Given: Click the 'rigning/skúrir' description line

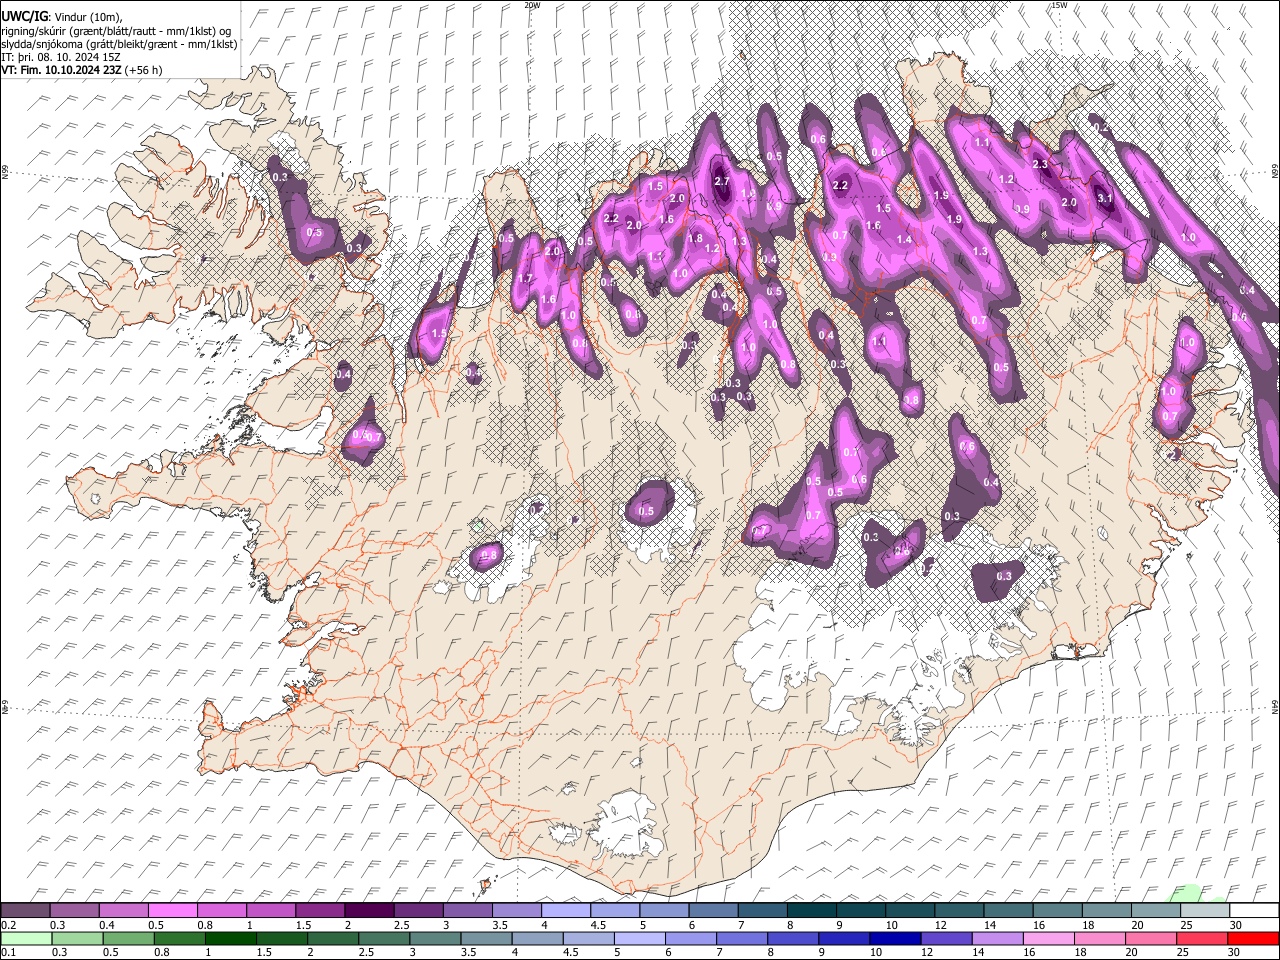Looking at the screenshot, I should [x=116, y=31].
